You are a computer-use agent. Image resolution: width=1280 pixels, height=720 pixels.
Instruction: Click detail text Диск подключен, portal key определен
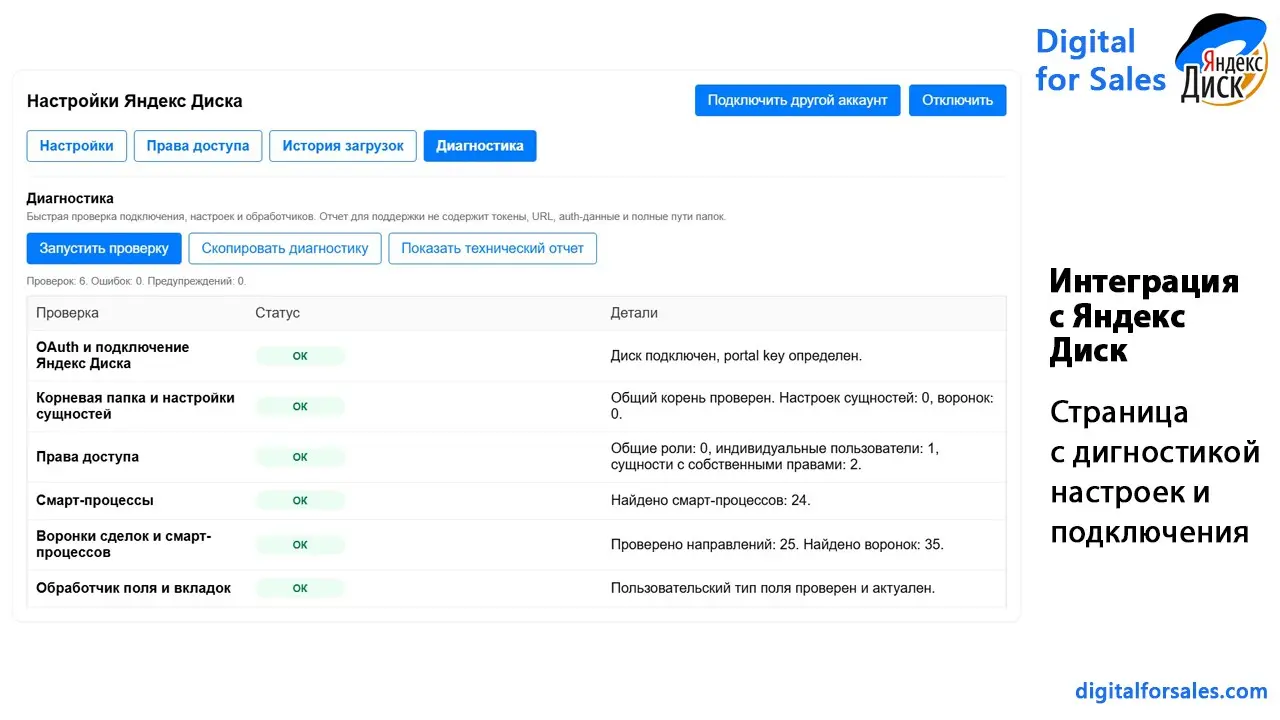click(736, 355)
